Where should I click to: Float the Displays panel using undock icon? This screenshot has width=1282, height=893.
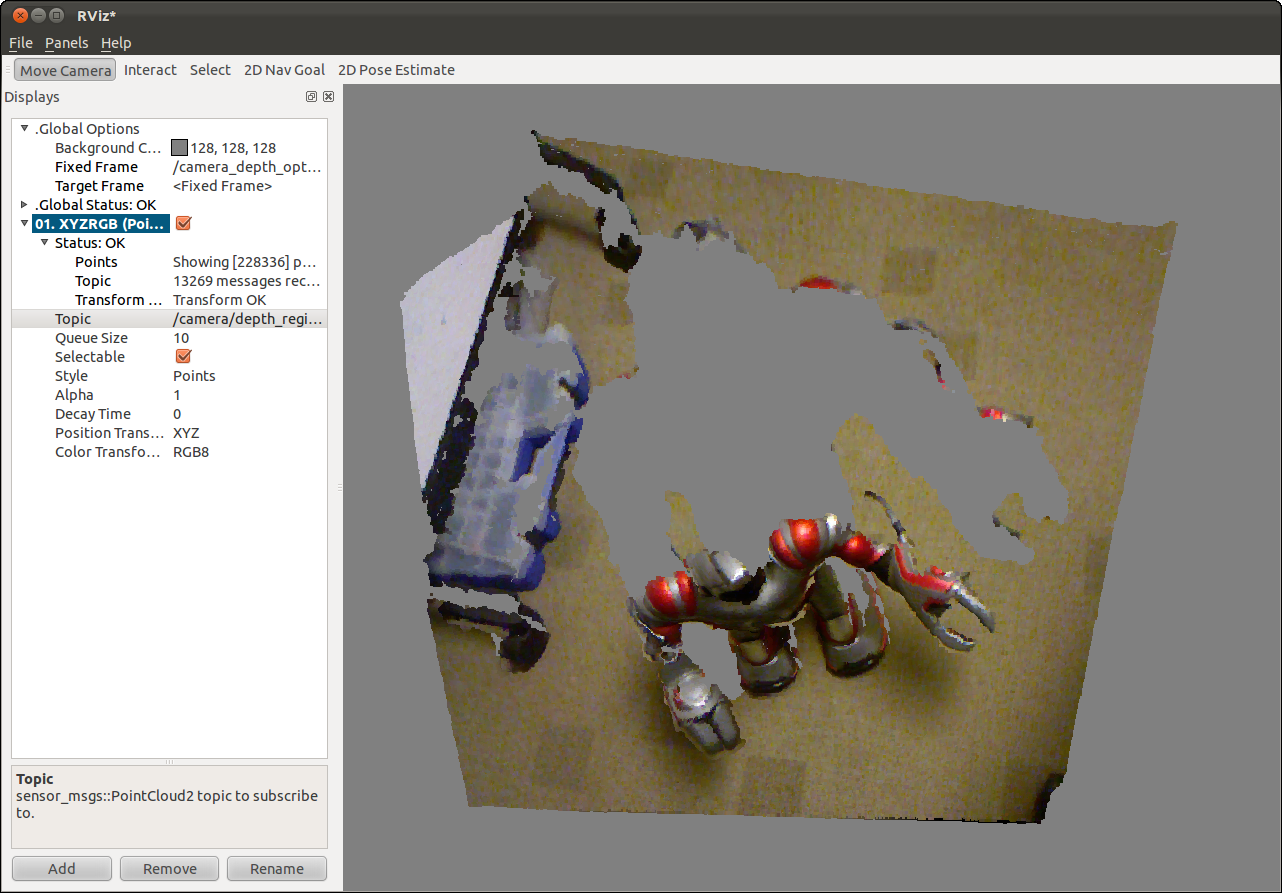pos(311,97)
